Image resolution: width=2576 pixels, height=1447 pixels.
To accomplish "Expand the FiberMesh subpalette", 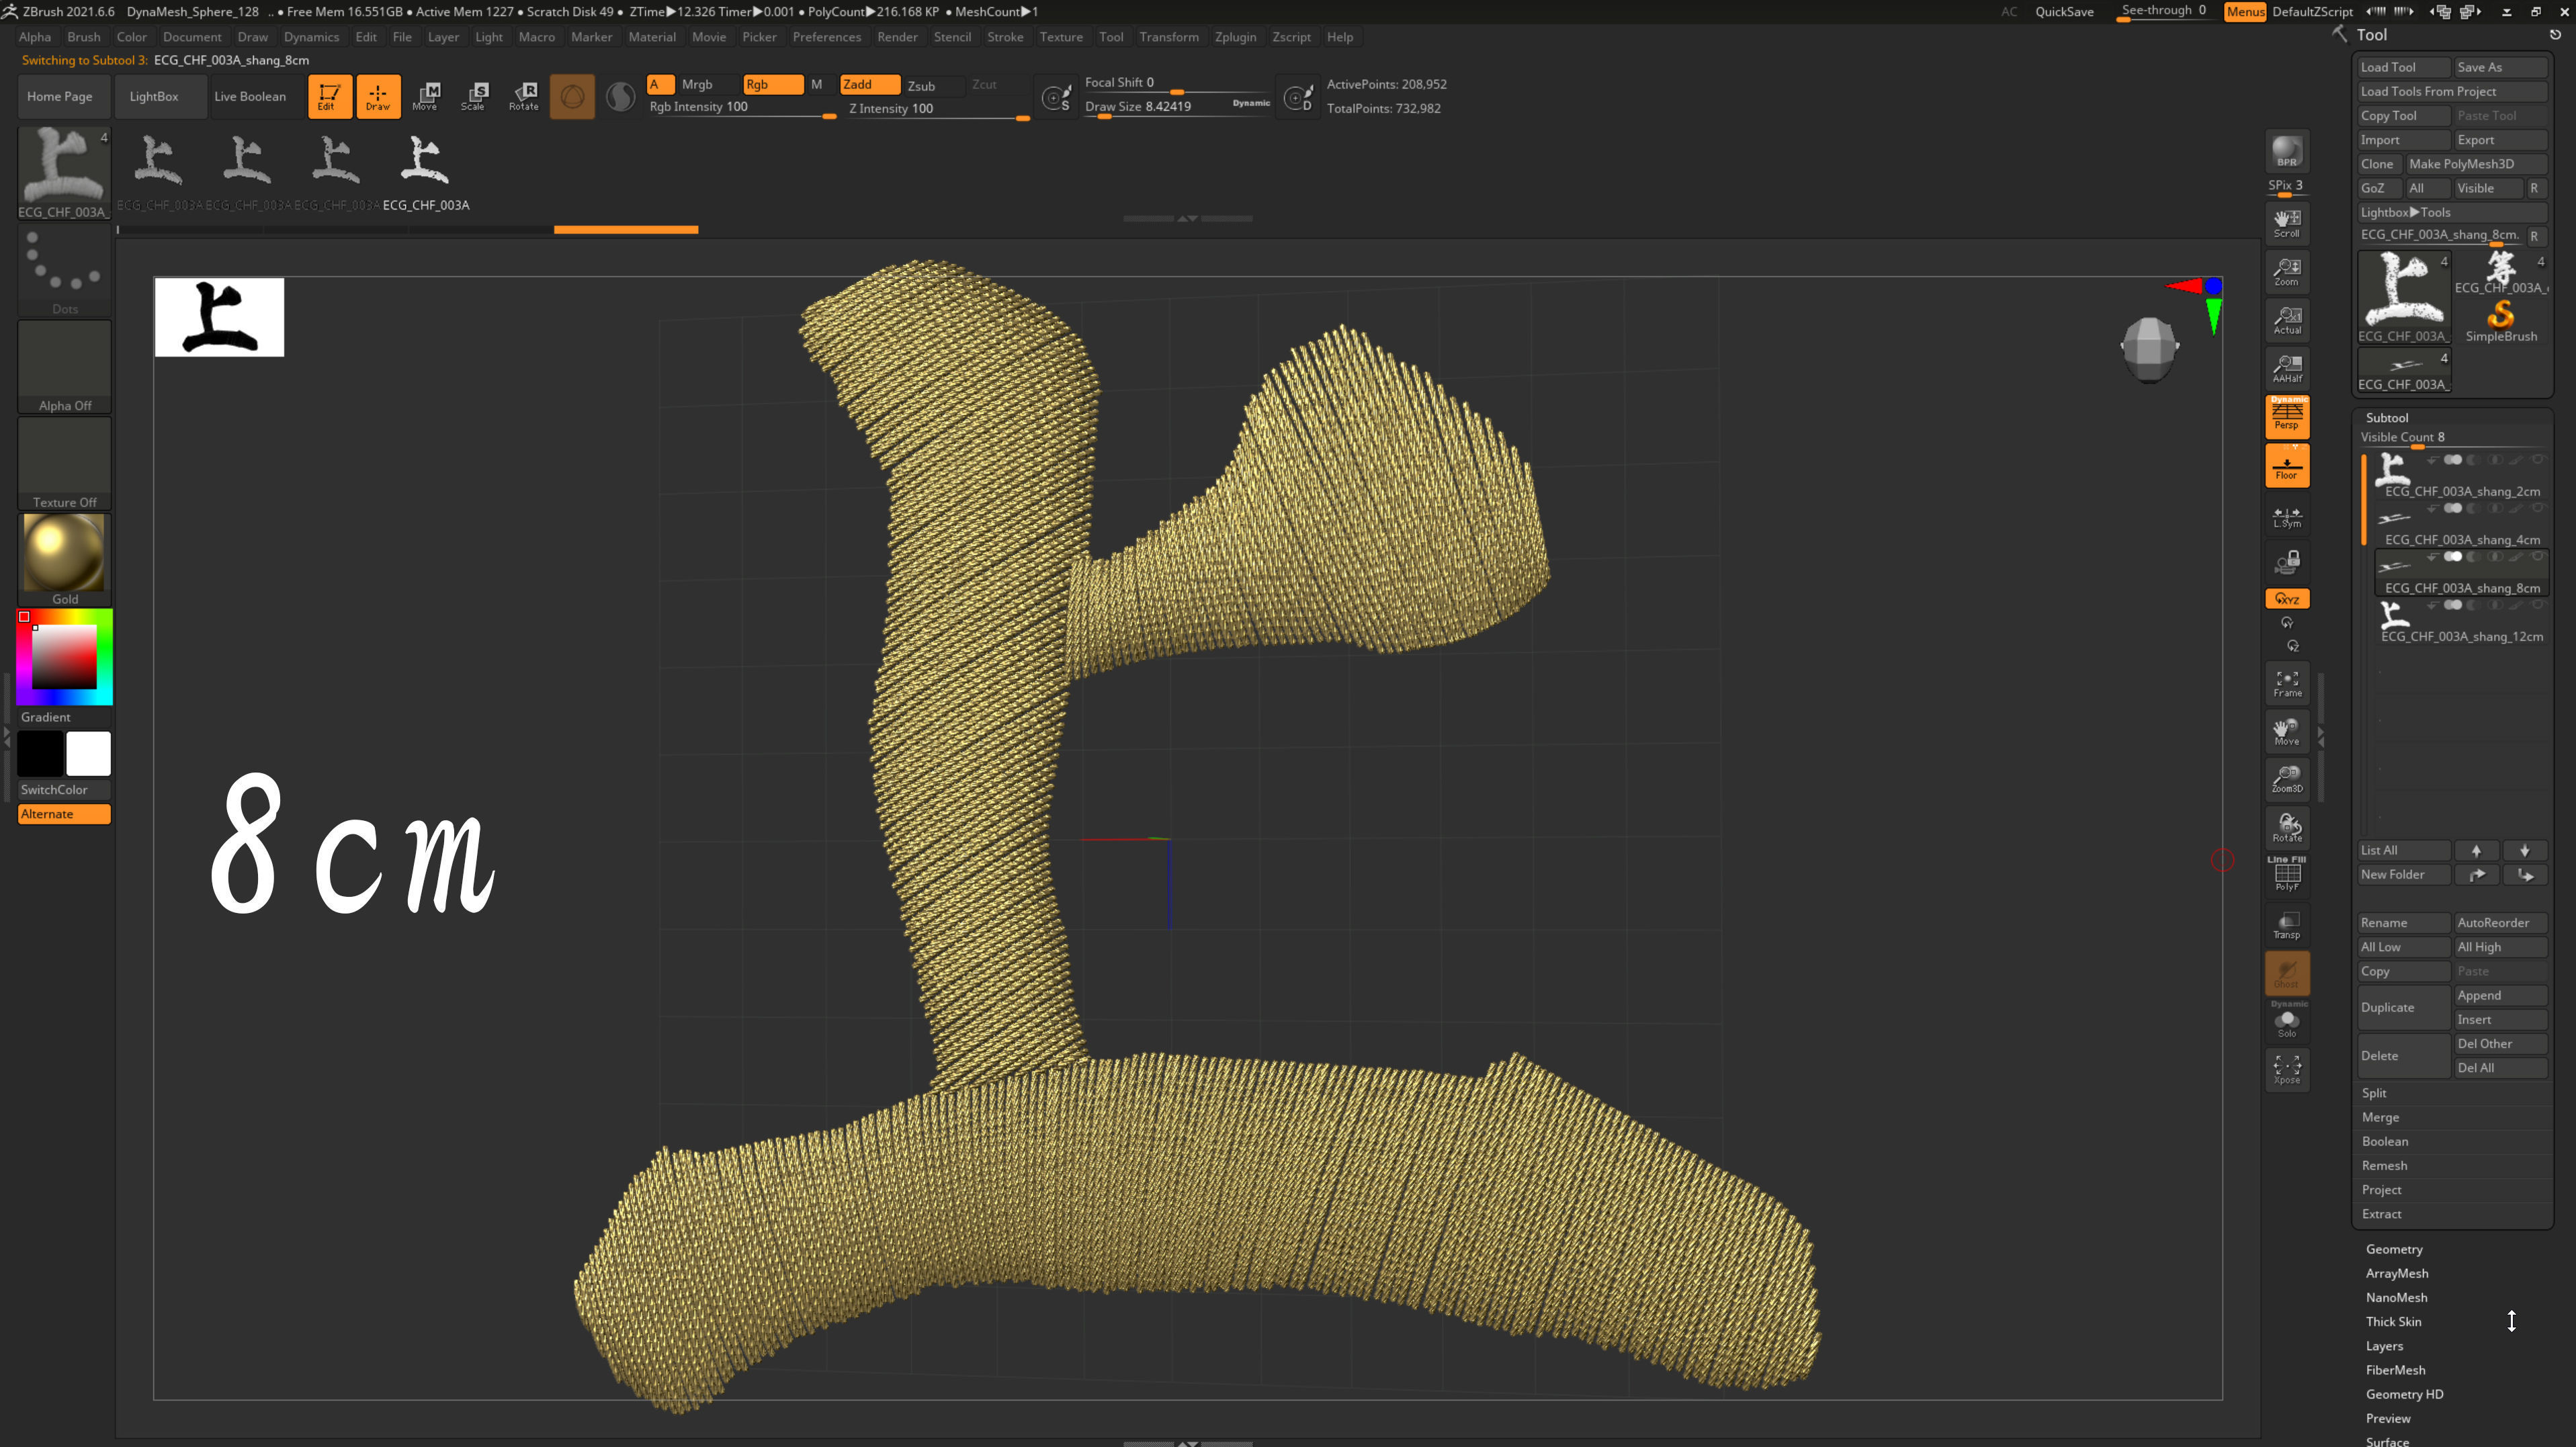I will tap(2395, 1370).
